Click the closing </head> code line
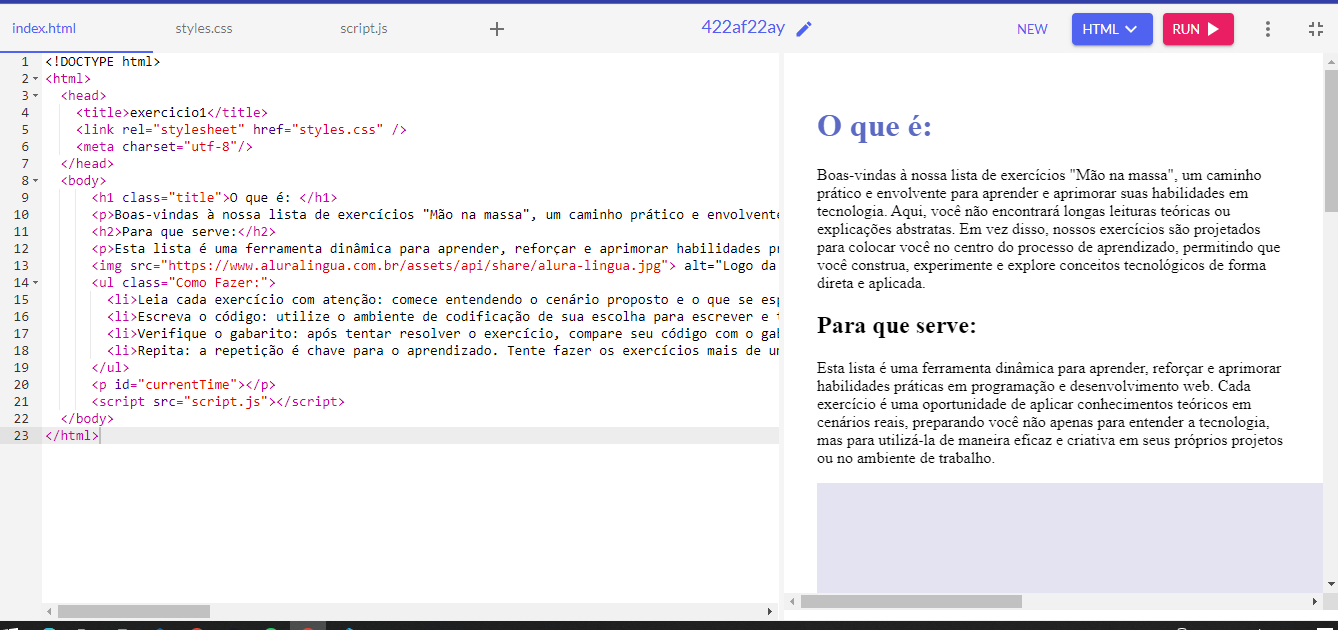The width and height of the screenshot is (1338, 630). [x=87, y=164]
